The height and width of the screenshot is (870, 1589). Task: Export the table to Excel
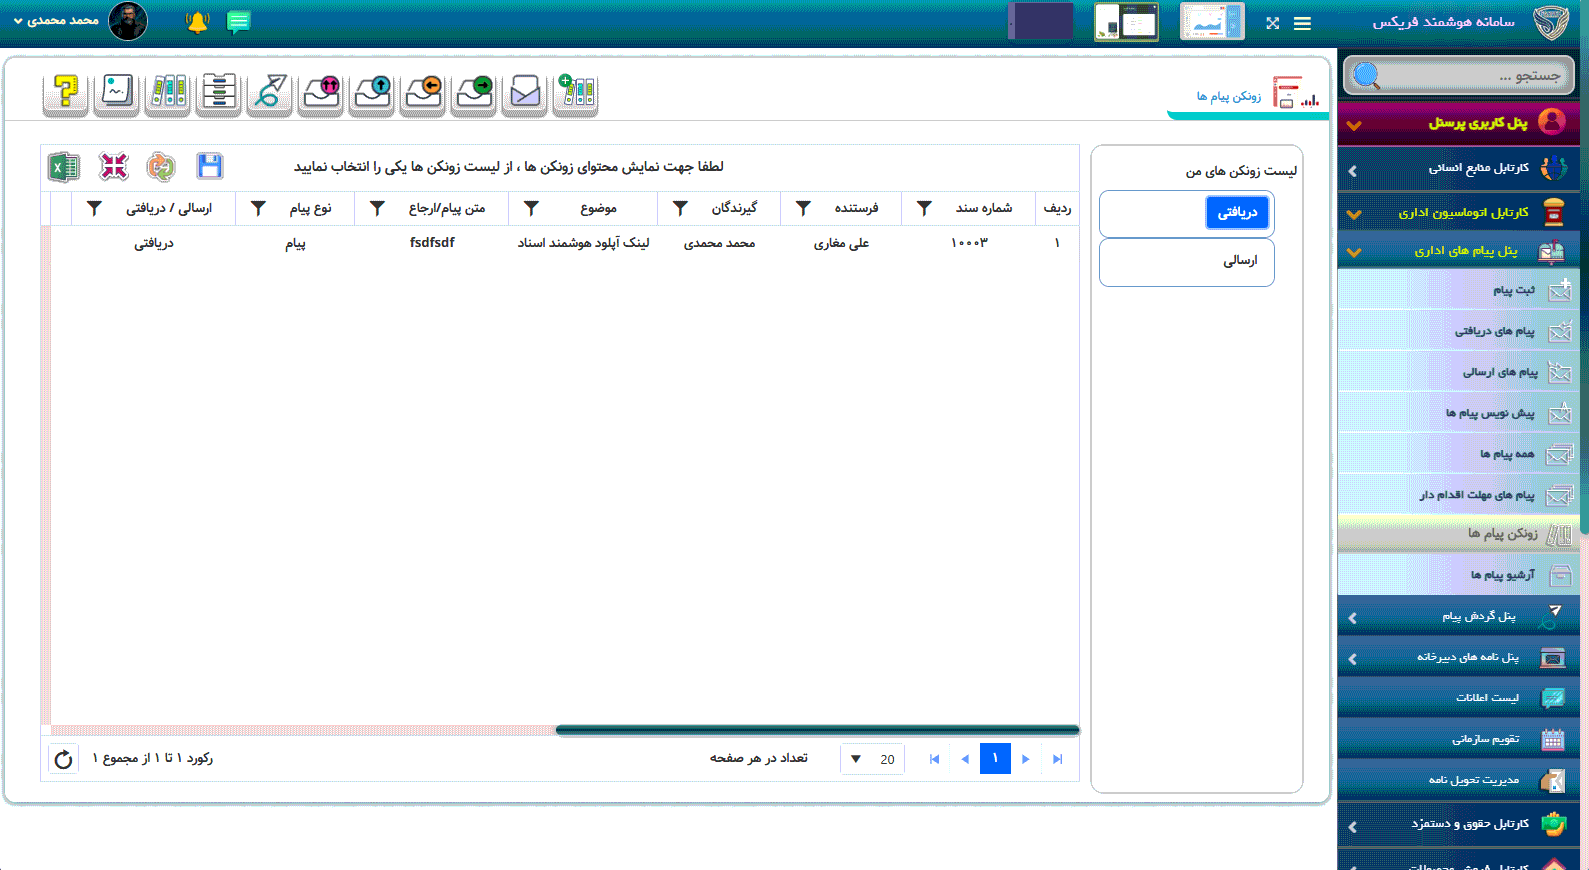click(64, 167)
